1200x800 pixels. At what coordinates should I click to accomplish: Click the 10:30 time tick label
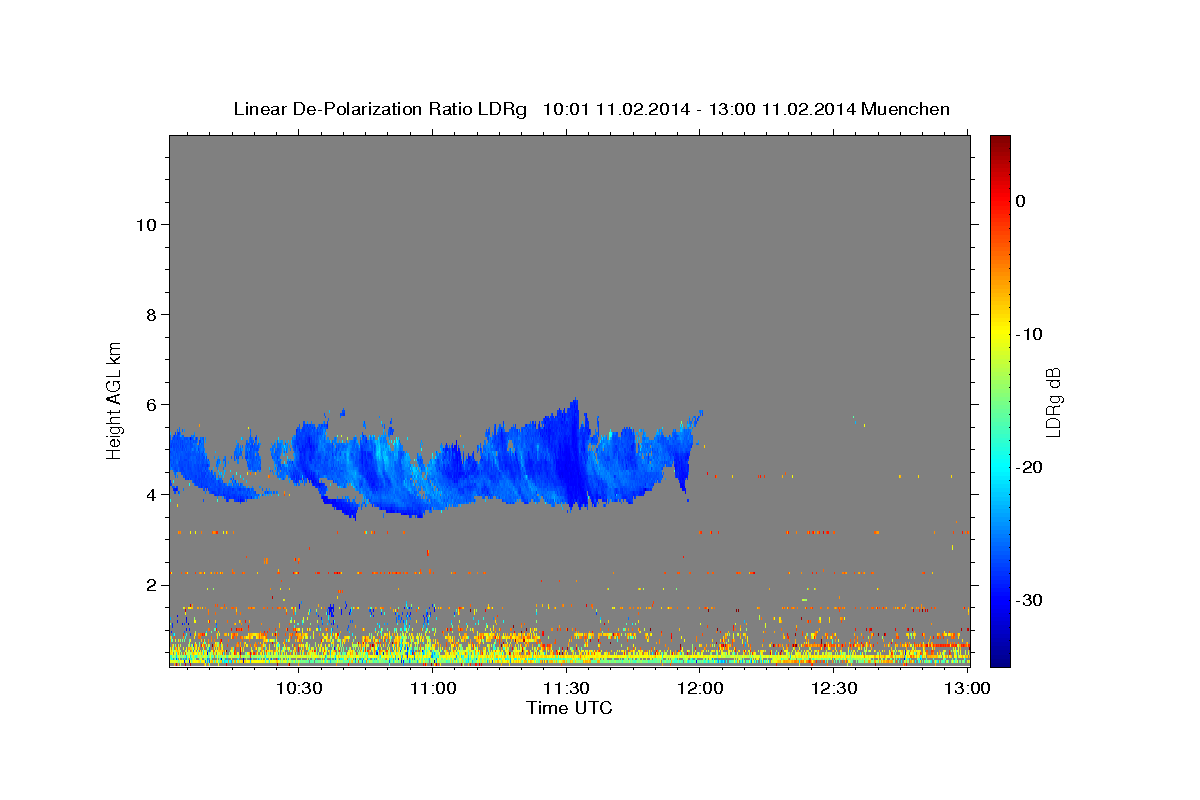pyautogui.click(x=298, y=688)
